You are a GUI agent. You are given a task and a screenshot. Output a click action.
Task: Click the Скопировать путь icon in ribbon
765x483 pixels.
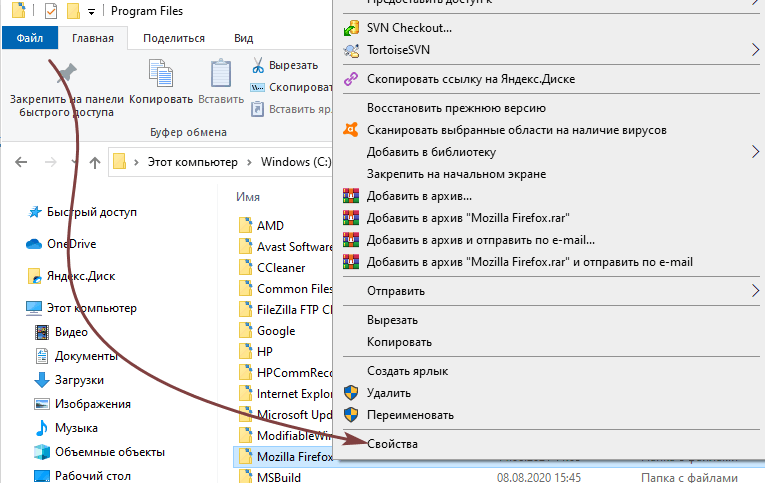click(257, 87)
